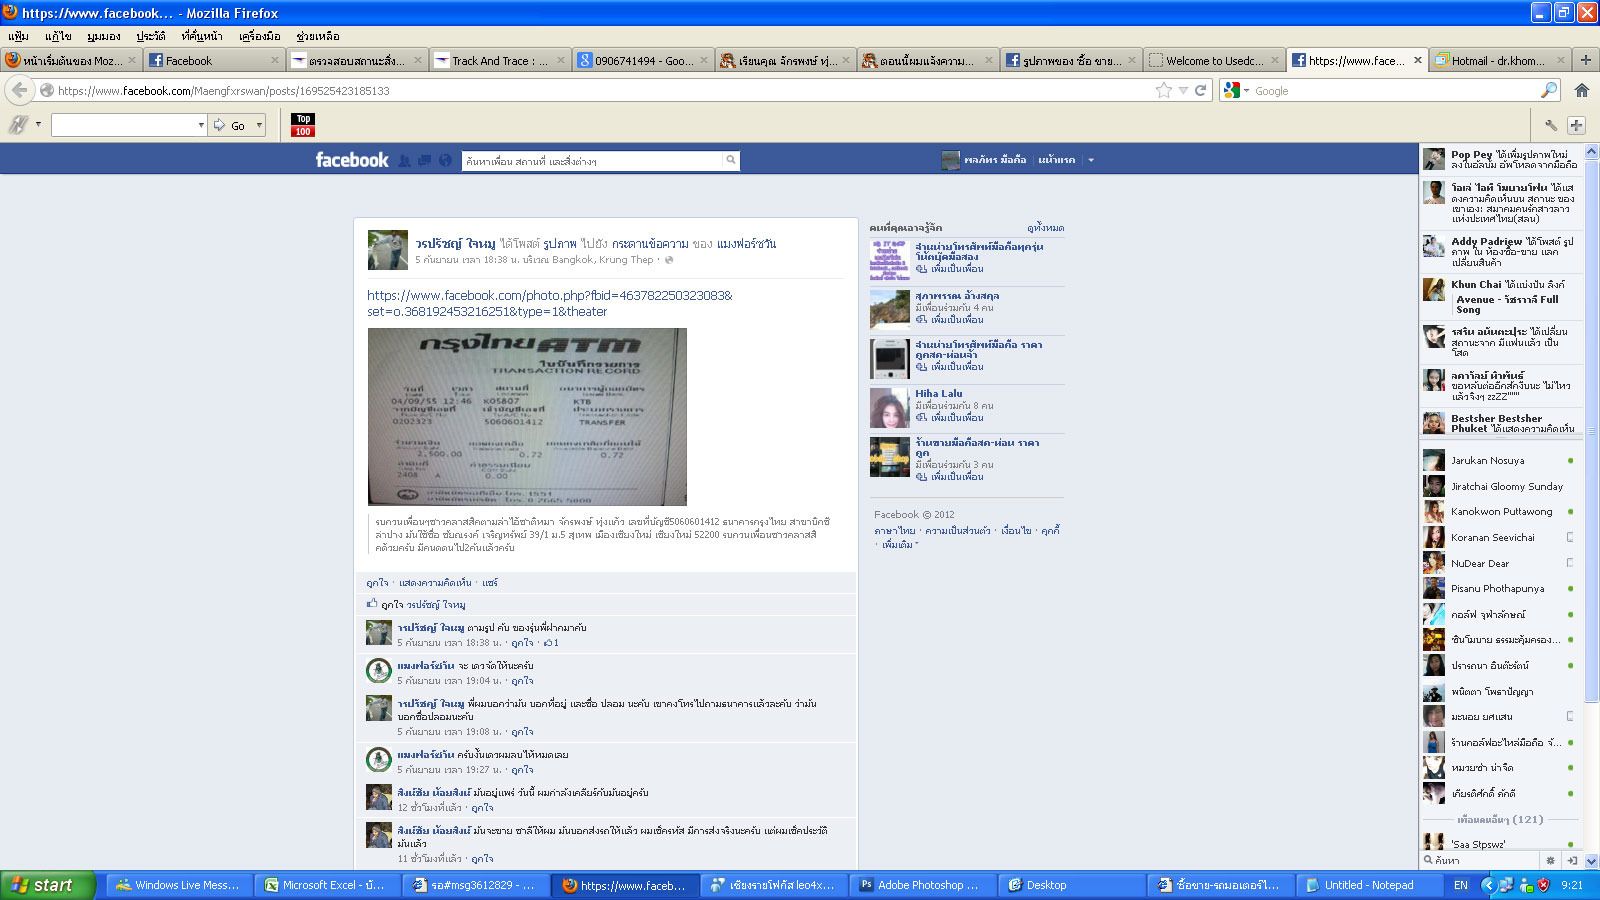This screenshot has width=1600, height=900.
Task: Open Facebook friend requests icon
Action: (404, 160)
